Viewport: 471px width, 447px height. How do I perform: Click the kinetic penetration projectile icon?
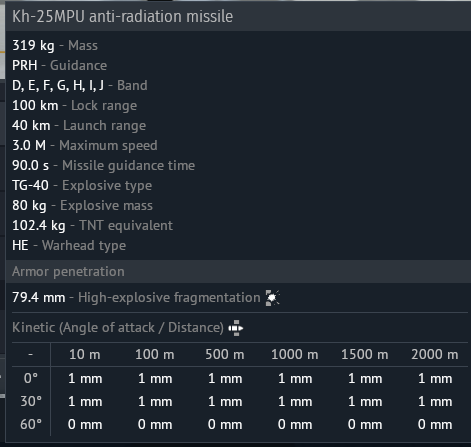click(x=236, y=328)
